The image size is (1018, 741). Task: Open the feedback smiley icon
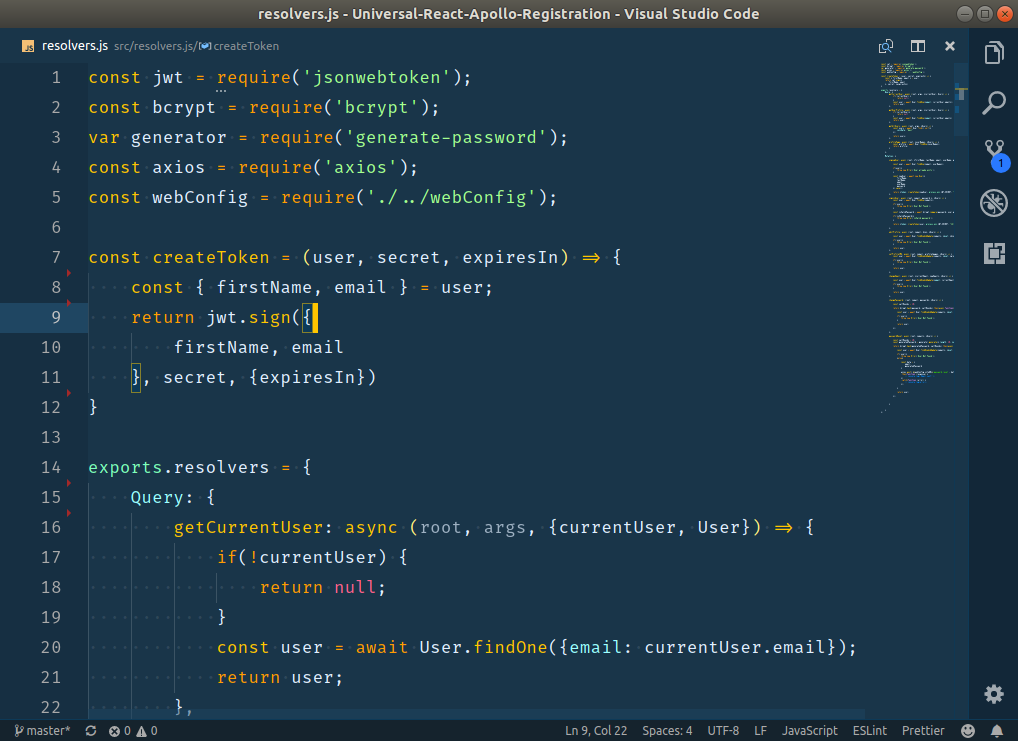967,731
